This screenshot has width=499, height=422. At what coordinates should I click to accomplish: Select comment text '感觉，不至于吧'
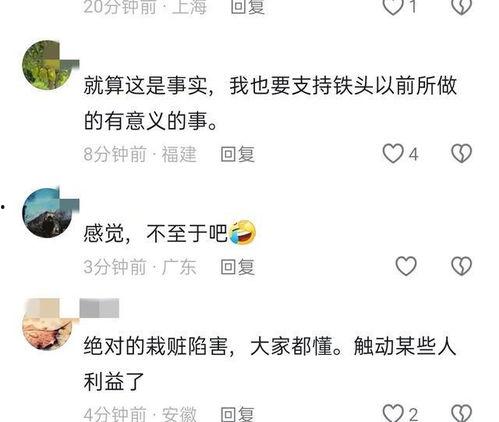pos(155,233)
